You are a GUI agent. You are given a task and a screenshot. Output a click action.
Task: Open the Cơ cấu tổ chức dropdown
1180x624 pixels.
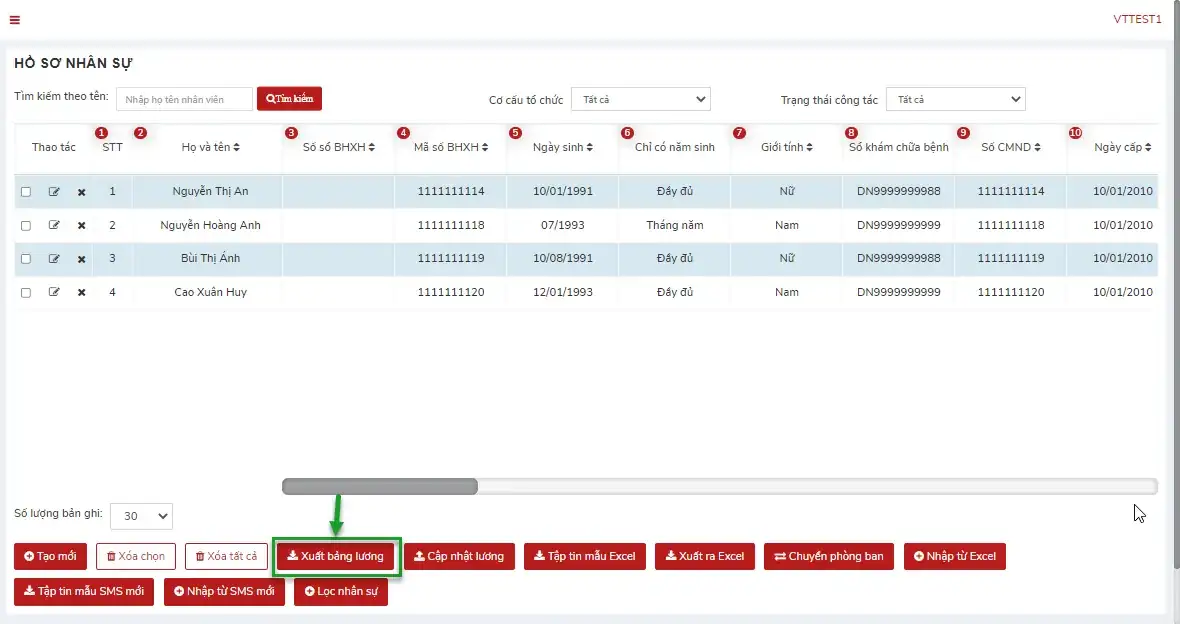click(640, 99)
